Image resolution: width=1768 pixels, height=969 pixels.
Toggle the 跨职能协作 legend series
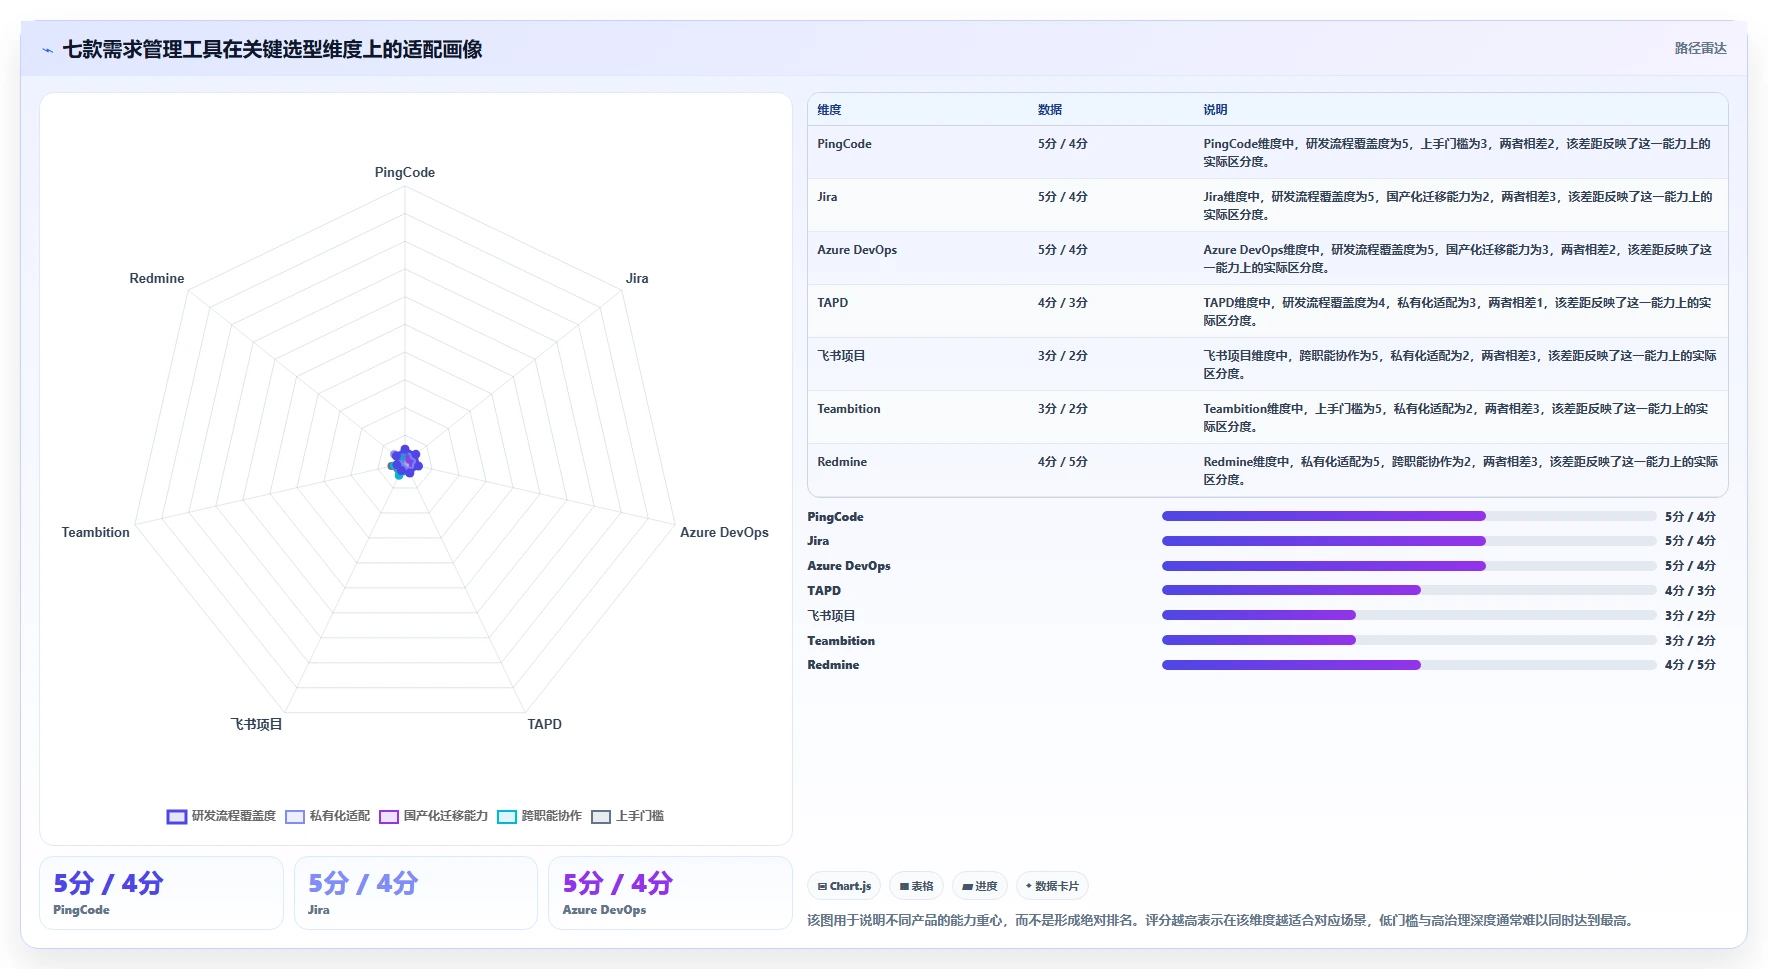click(540, 816)
